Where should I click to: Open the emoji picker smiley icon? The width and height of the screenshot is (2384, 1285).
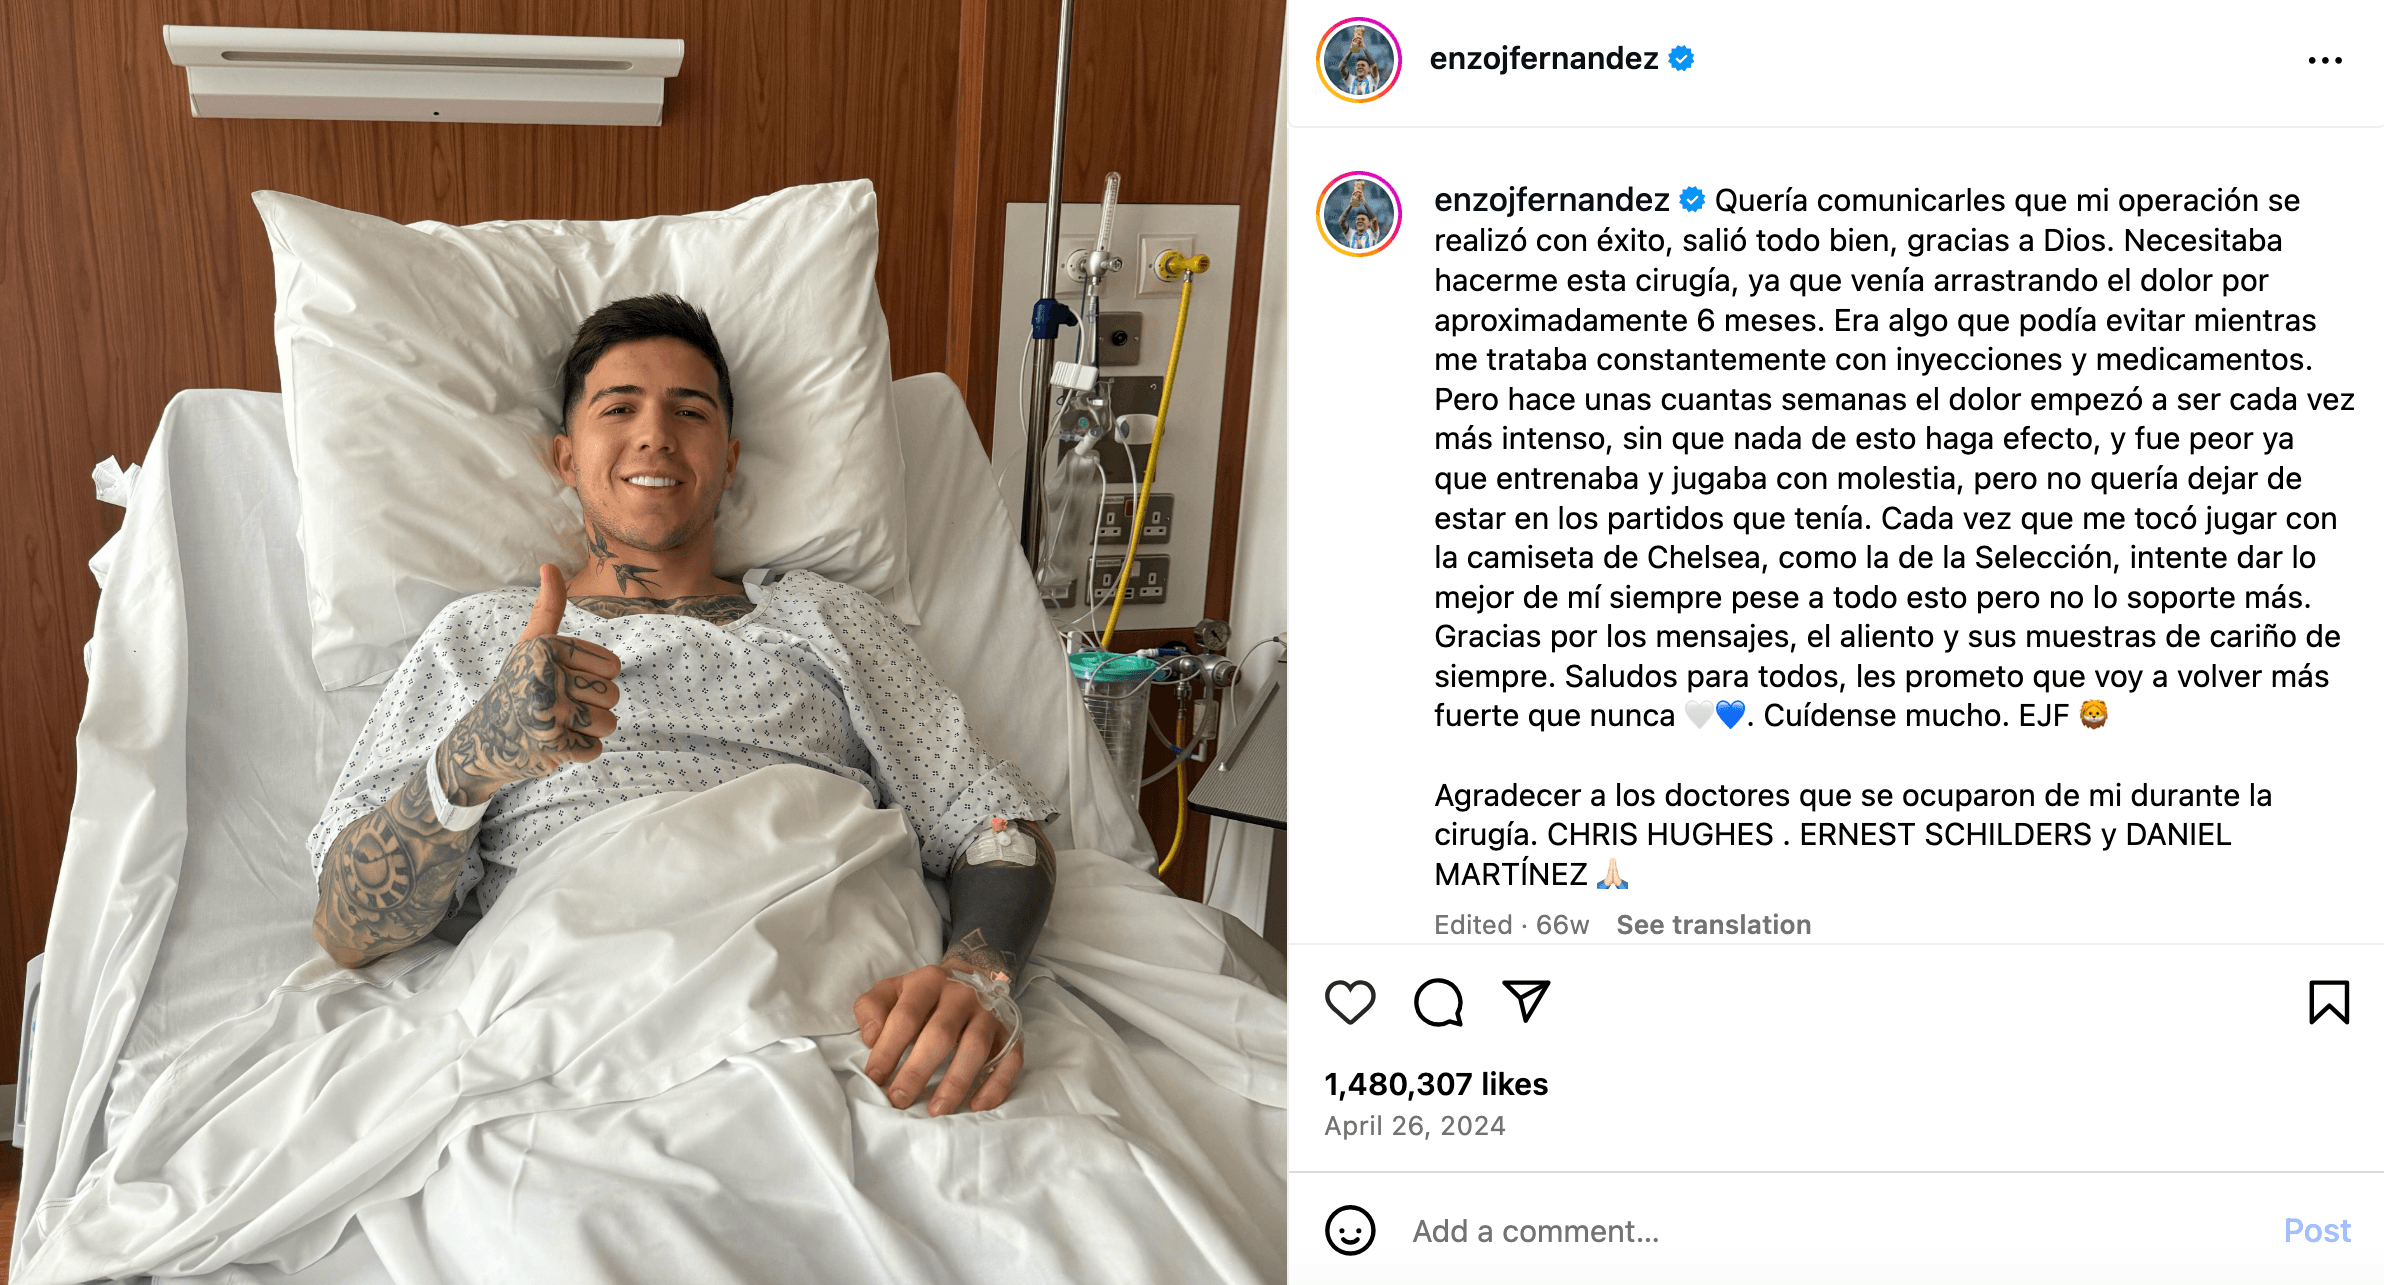(1350, 1230)
